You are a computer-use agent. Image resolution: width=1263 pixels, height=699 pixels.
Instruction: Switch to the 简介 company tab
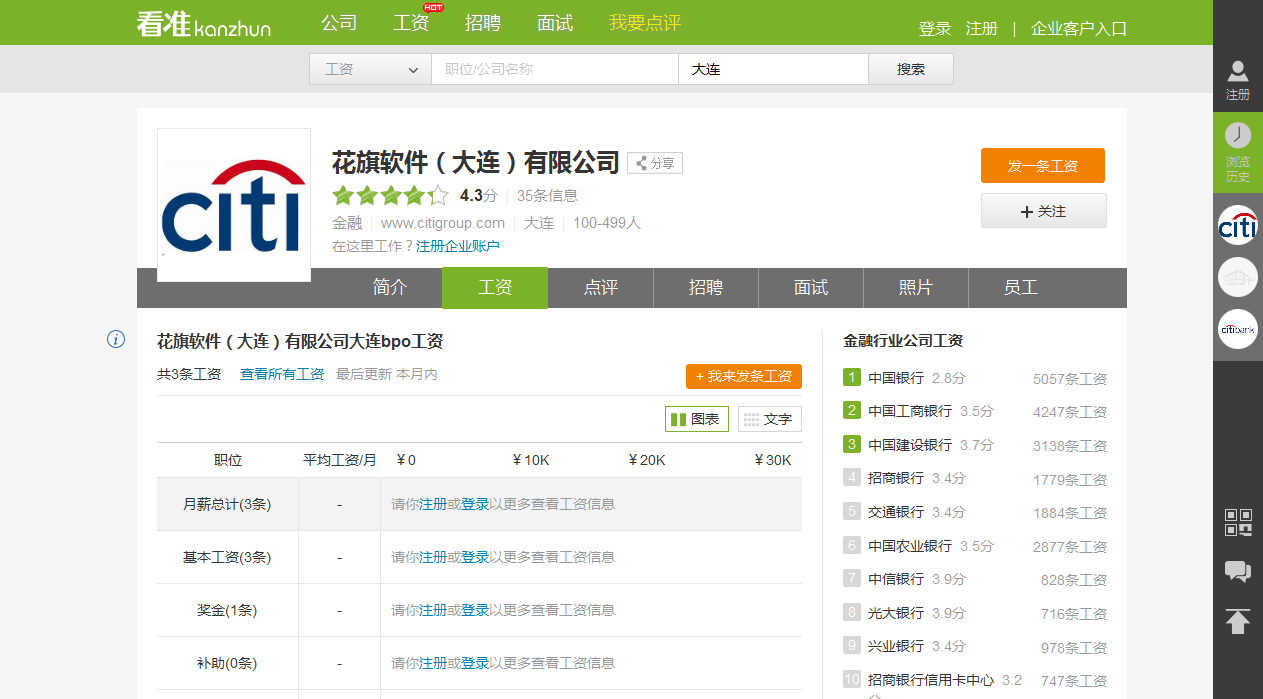(x=390, y=288)
